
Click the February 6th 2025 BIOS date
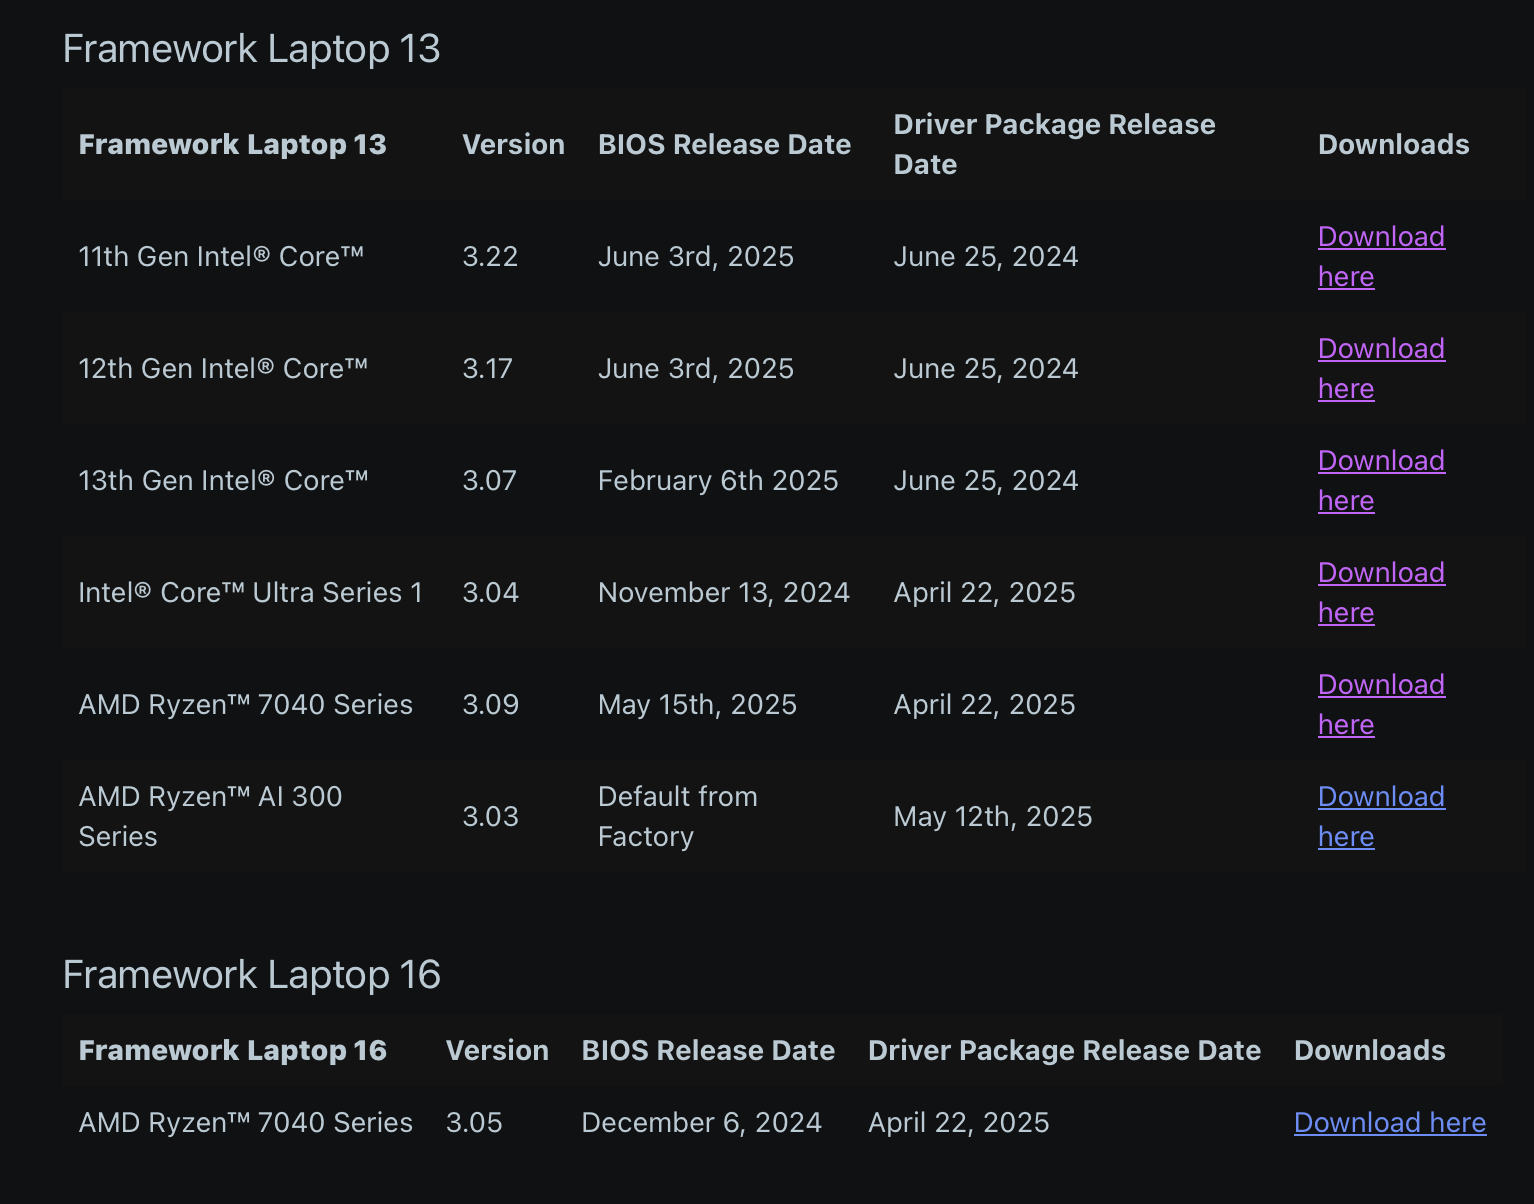(x=717, y=481)
